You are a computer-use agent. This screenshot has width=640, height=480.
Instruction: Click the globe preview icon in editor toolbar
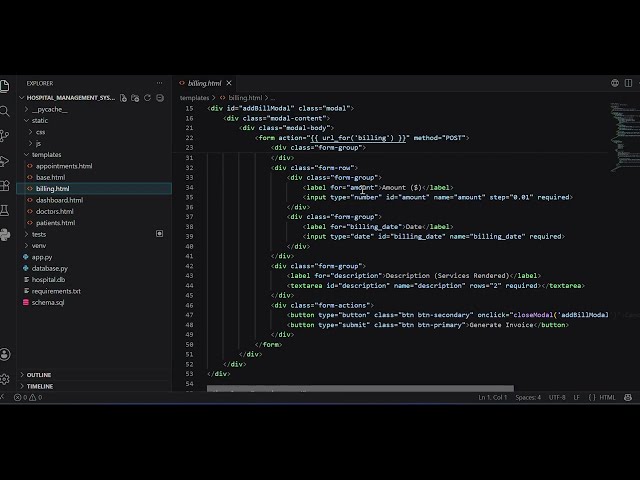click(x=615, y=83)
